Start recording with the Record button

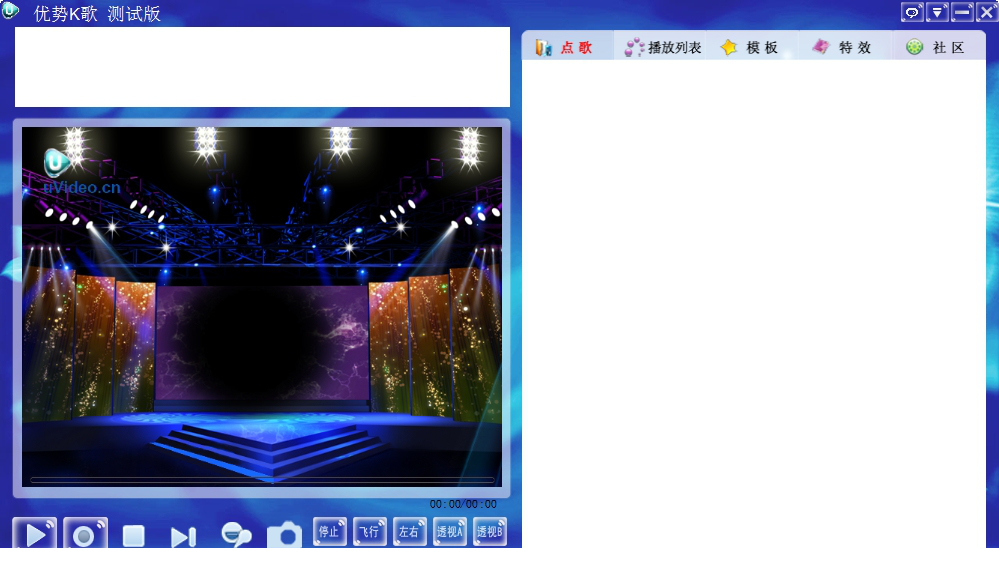coord(85,534)
